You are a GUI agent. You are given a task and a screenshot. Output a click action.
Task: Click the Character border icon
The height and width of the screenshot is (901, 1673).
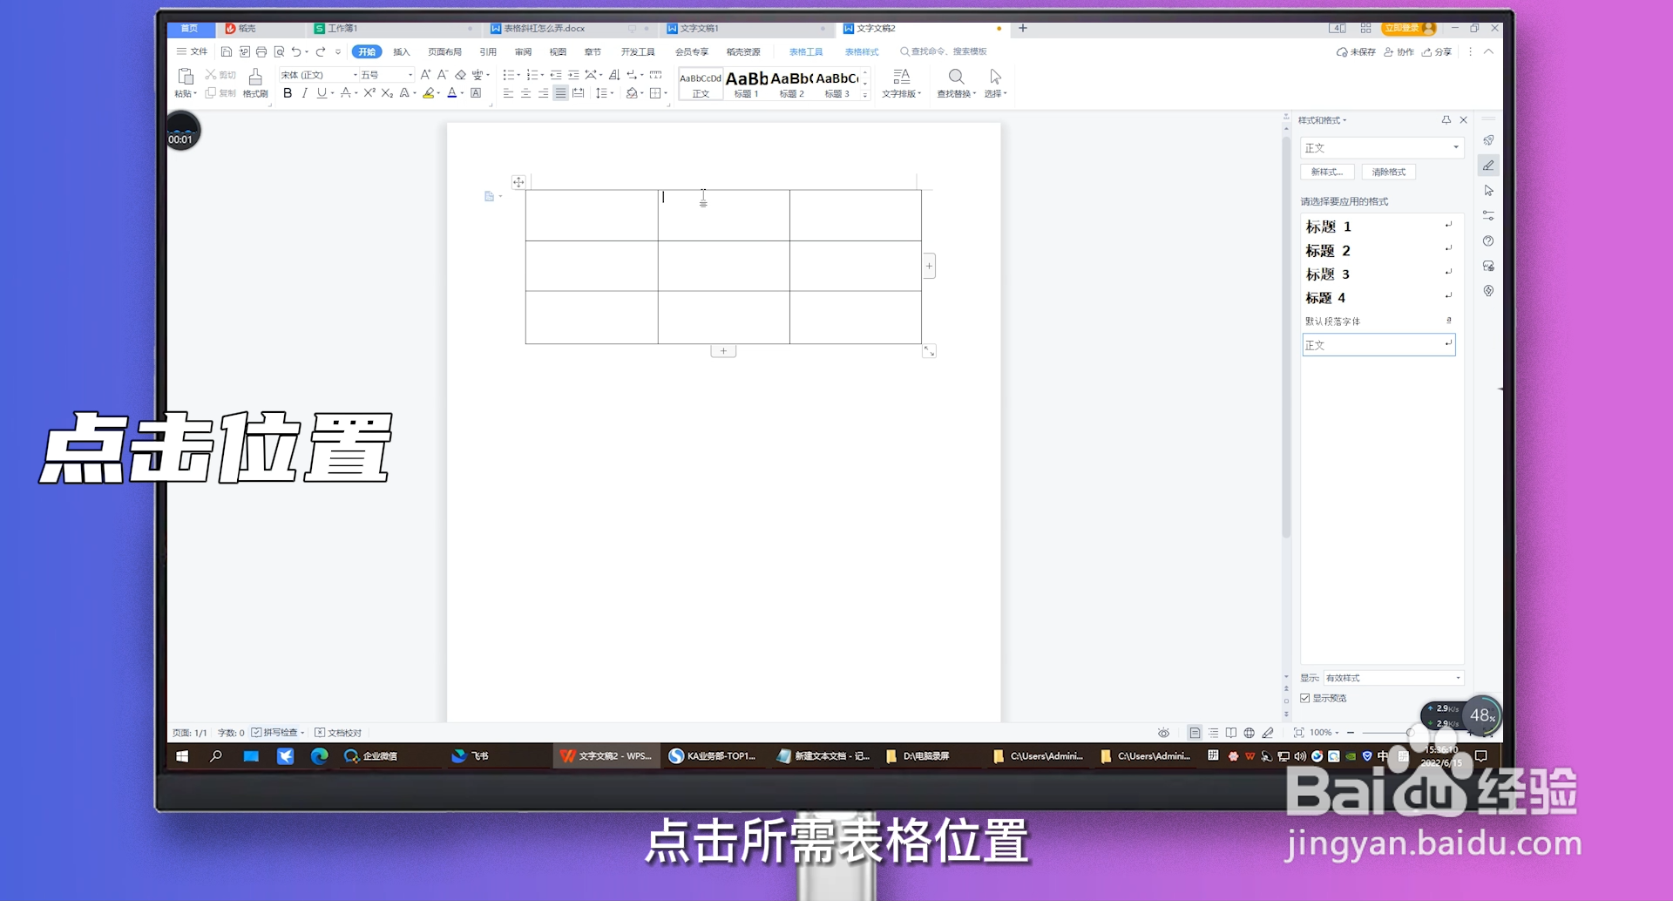click(476, 93)
